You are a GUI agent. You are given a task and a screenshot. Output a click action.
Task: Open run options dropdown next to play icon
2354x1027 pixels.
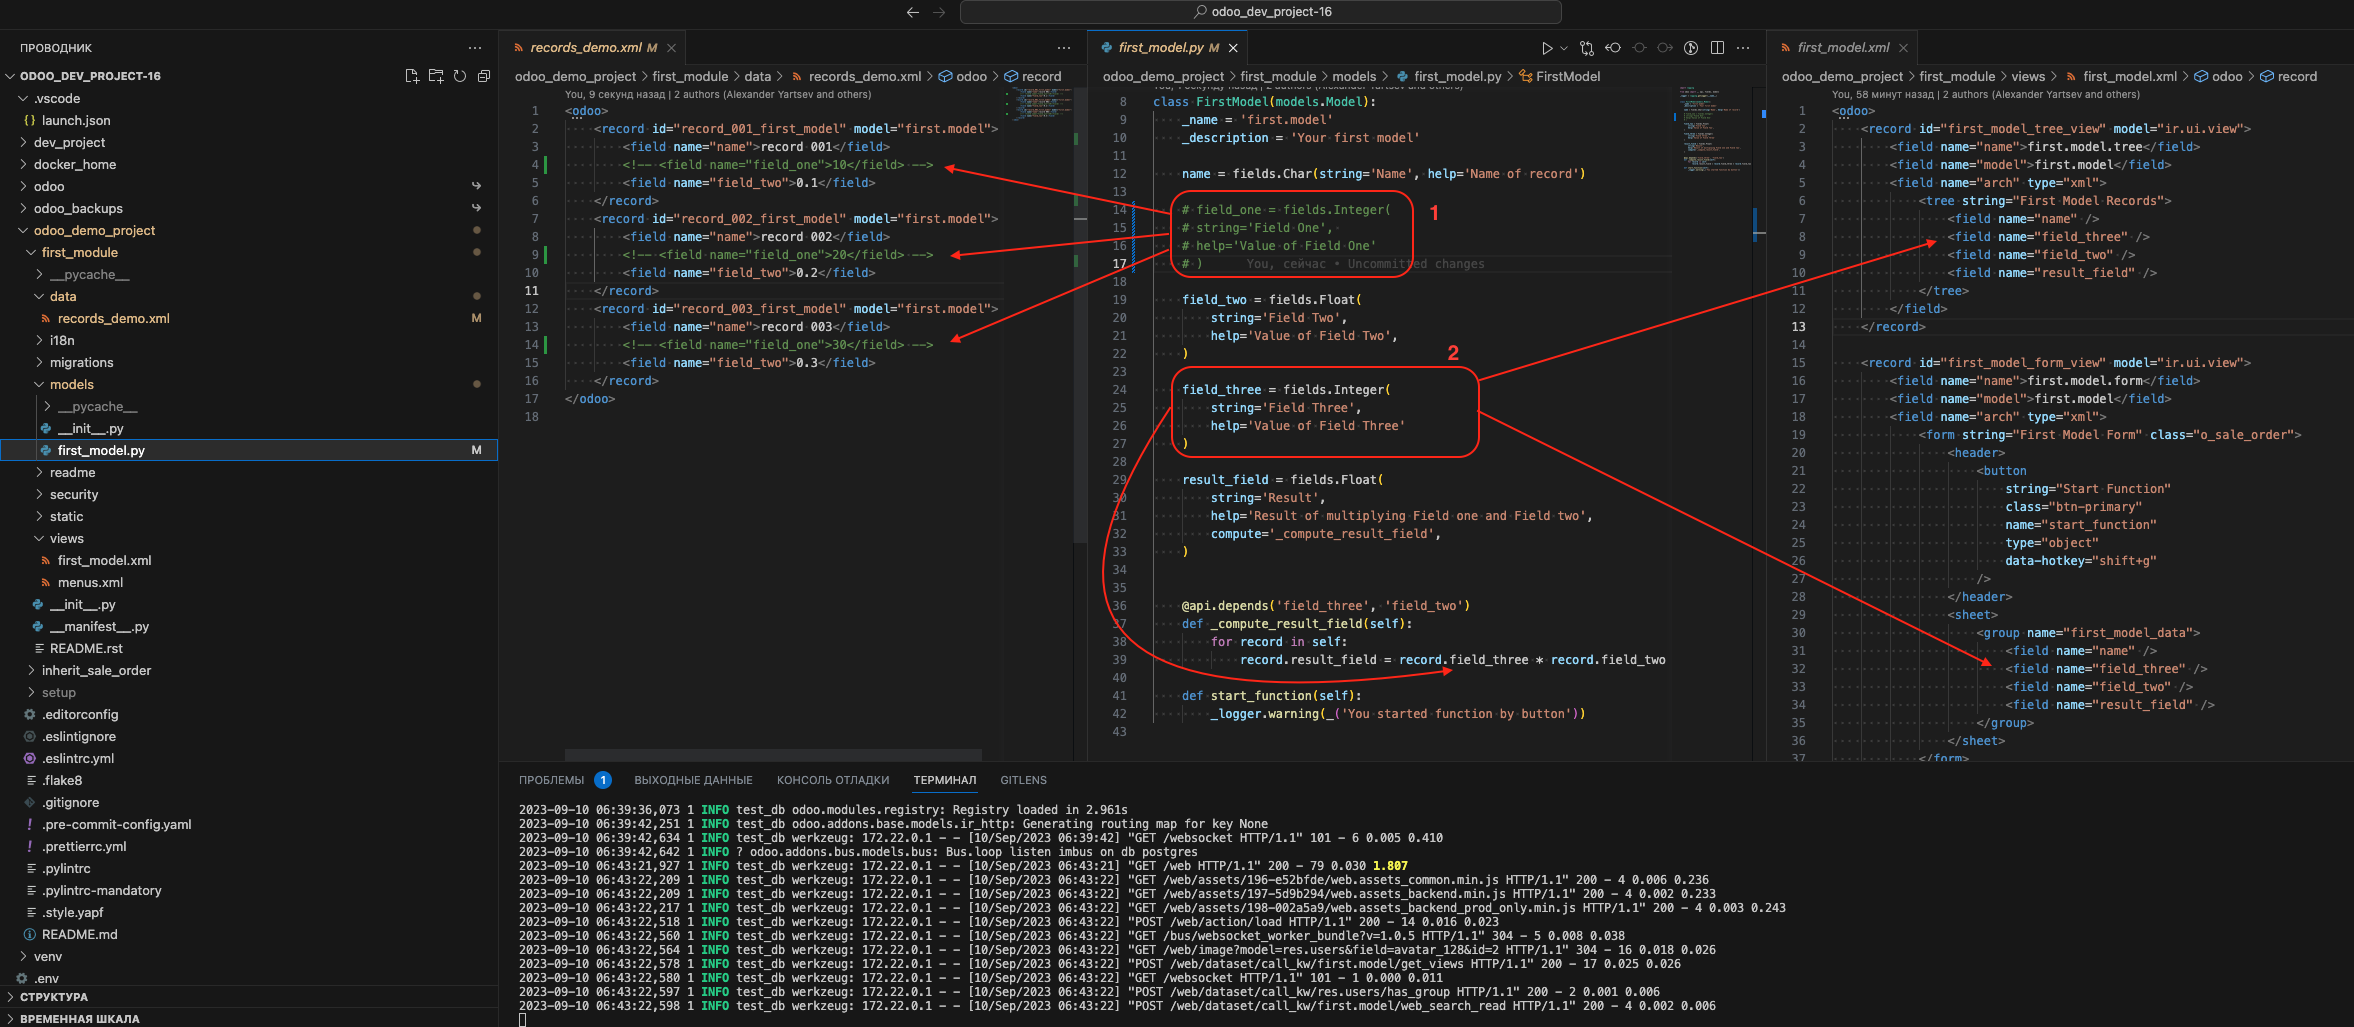pos(1564,48)
